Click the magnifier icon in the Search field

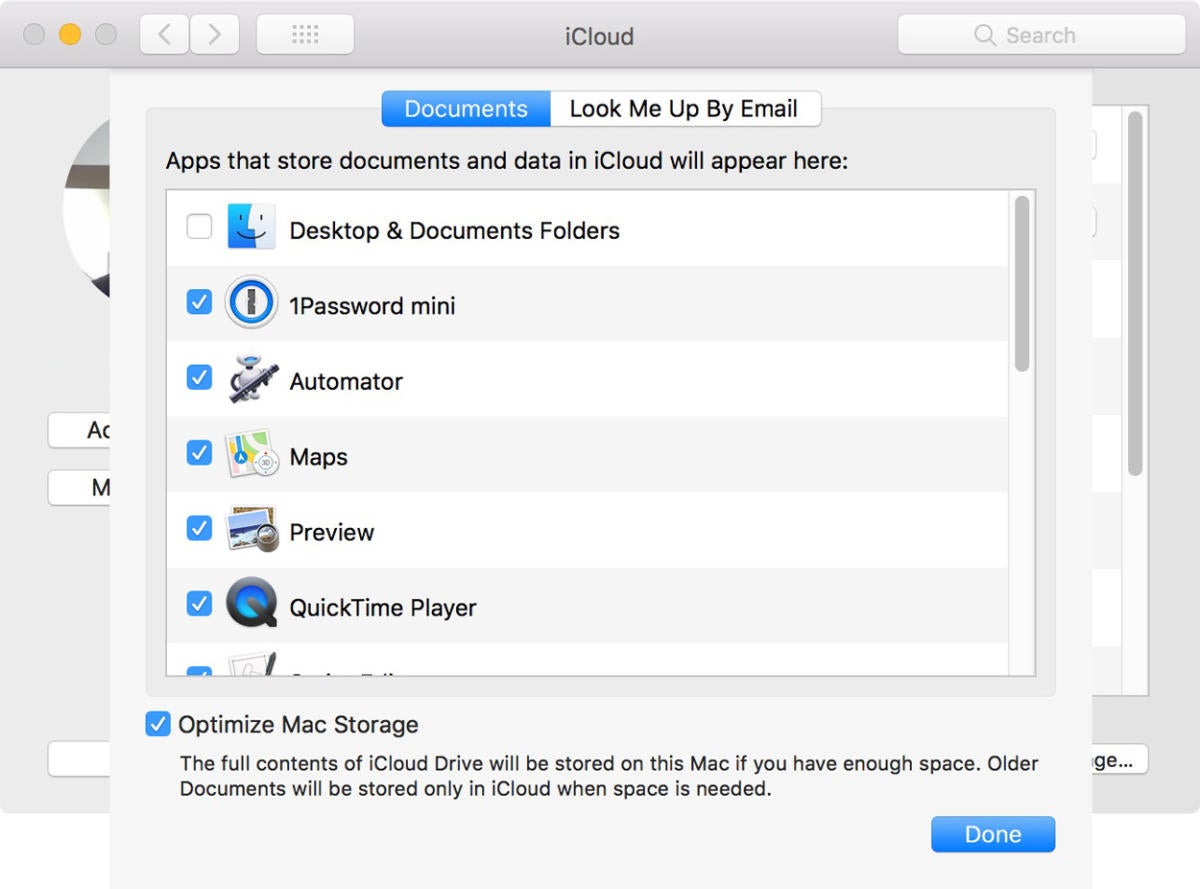985,36
